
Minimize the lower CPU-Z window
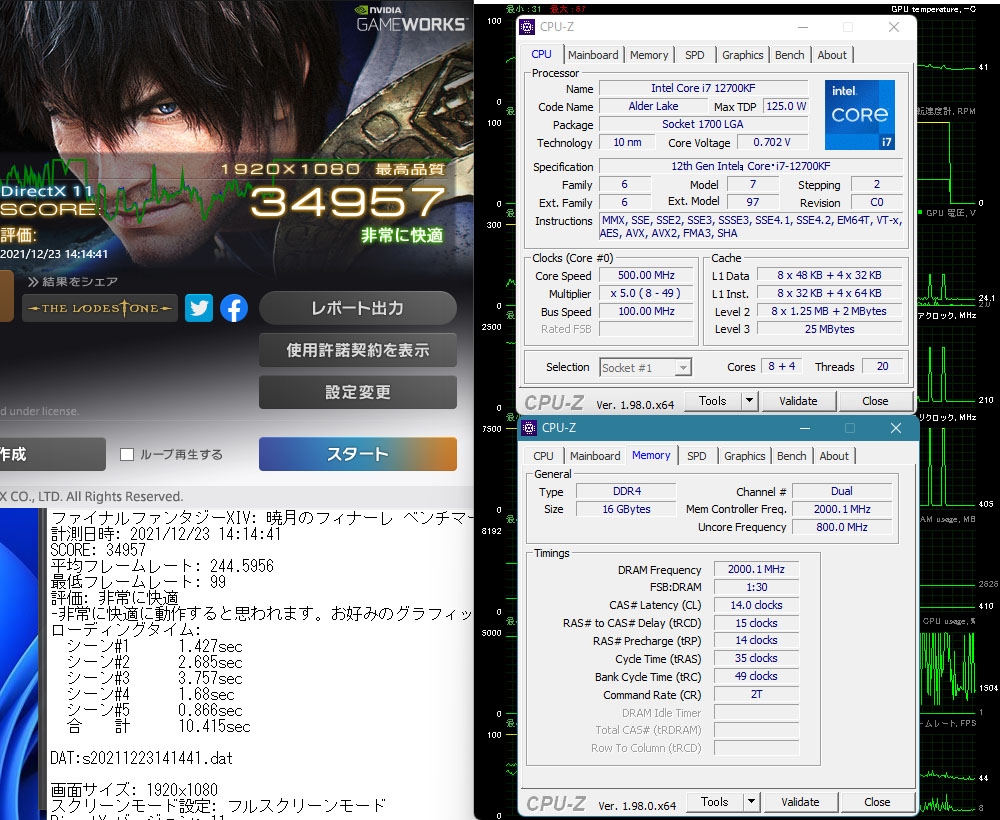805,428
